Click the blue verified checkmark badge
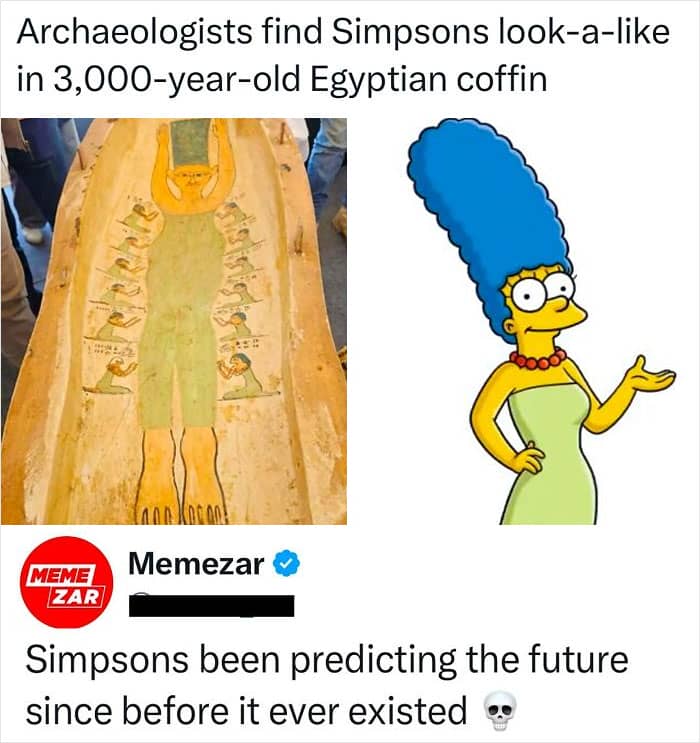 (286, 563)
